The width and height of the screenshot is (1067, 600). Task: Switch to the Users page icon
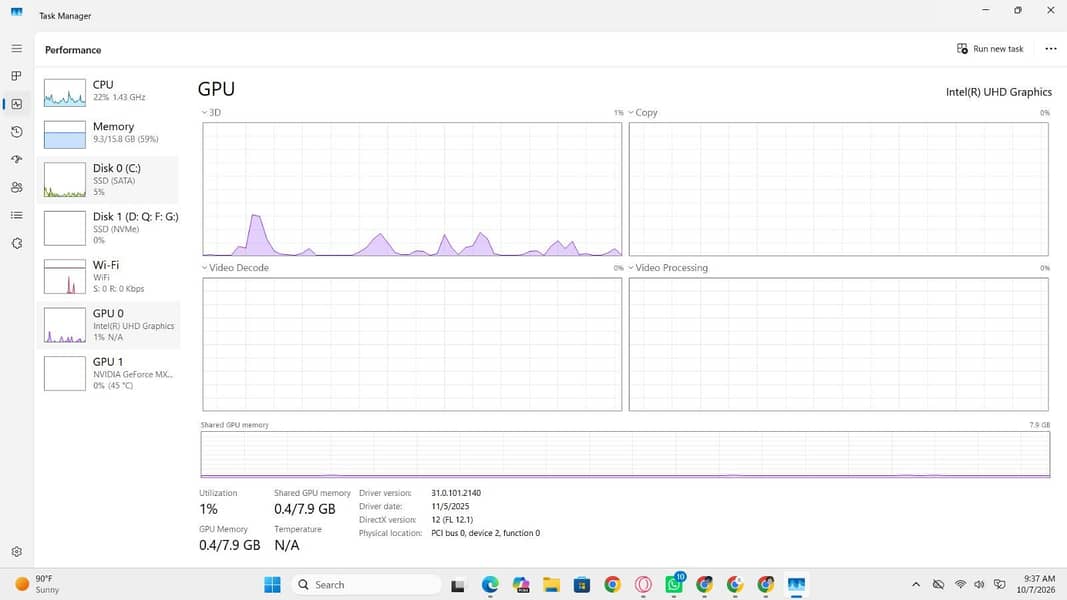click(x=16, y=187)
